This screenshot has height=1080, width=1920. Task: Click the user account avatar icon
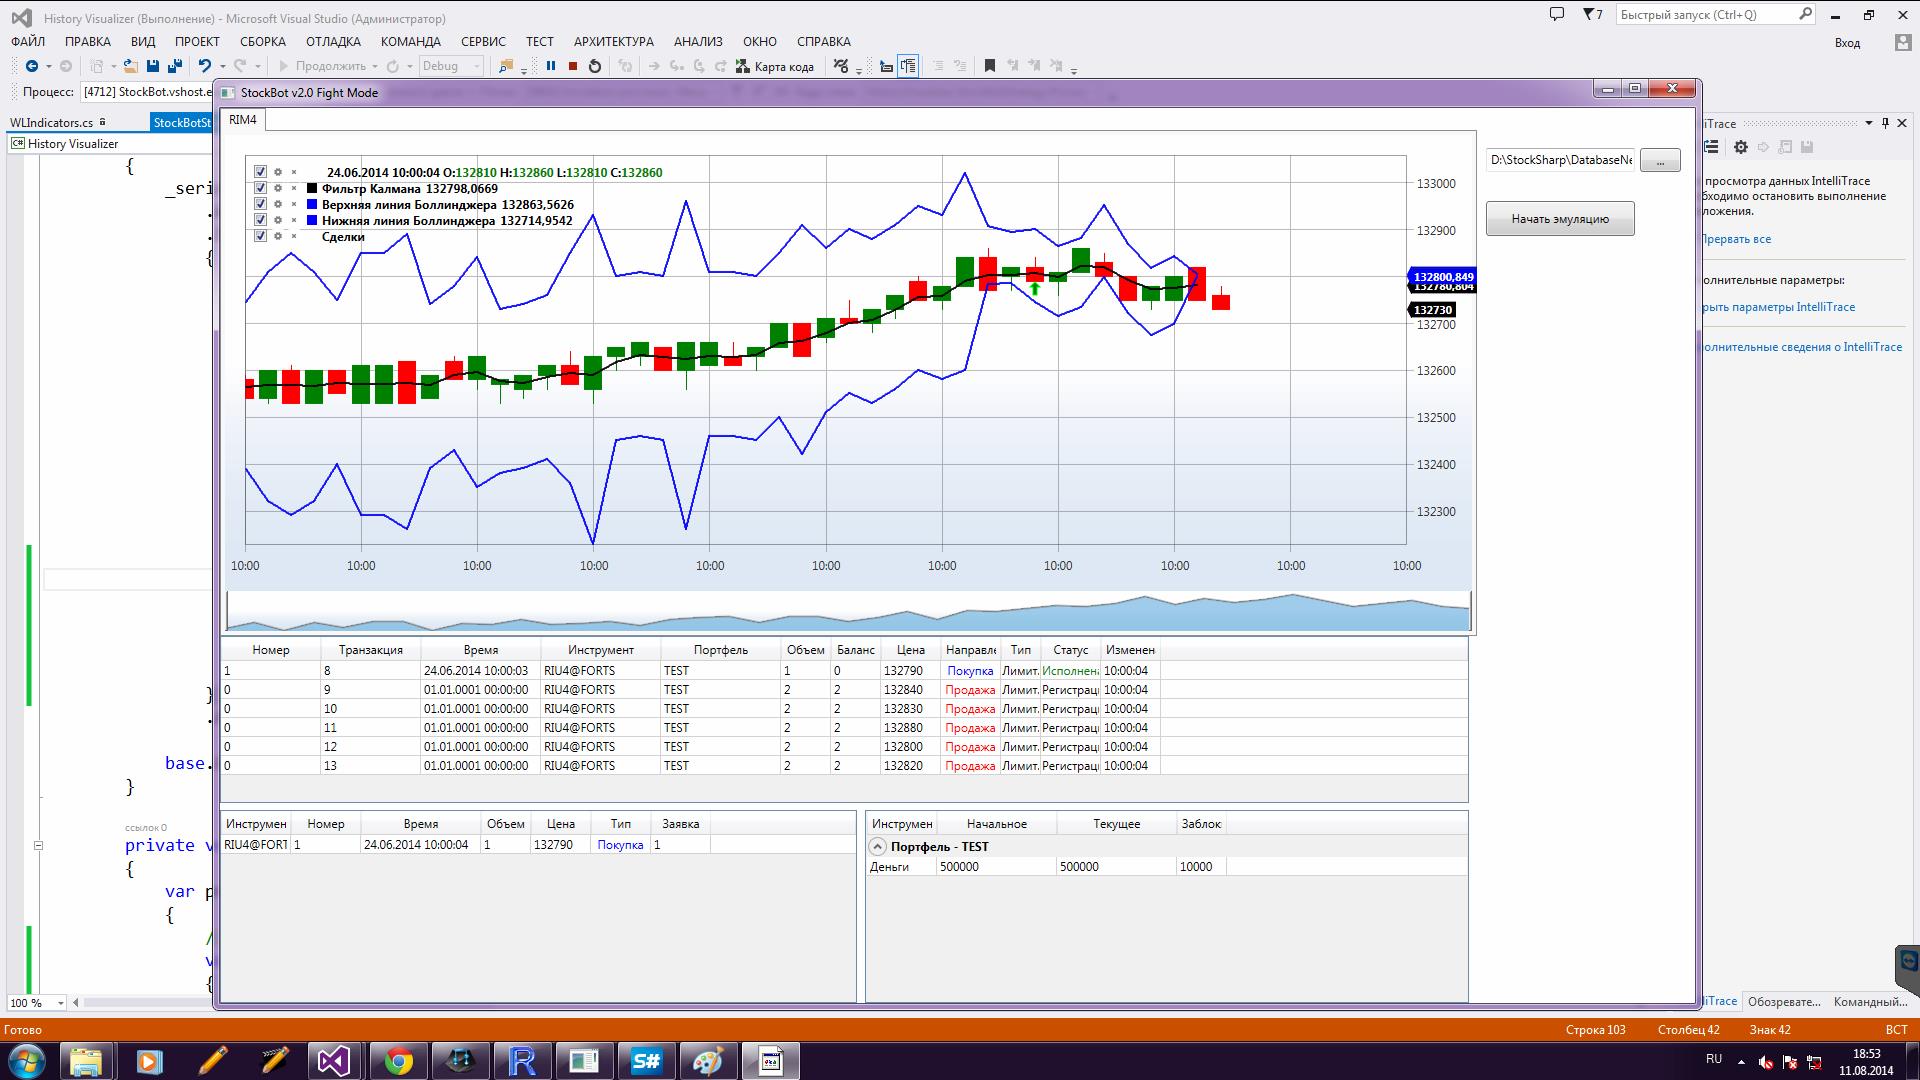point(1903,42)
